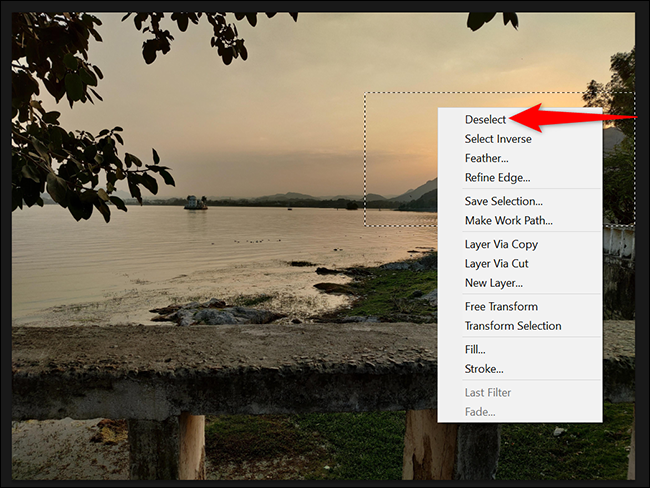Screen dimensions: 650x488
Task: Pick Free Transform in the menu
Action: (x=500, y=306)
